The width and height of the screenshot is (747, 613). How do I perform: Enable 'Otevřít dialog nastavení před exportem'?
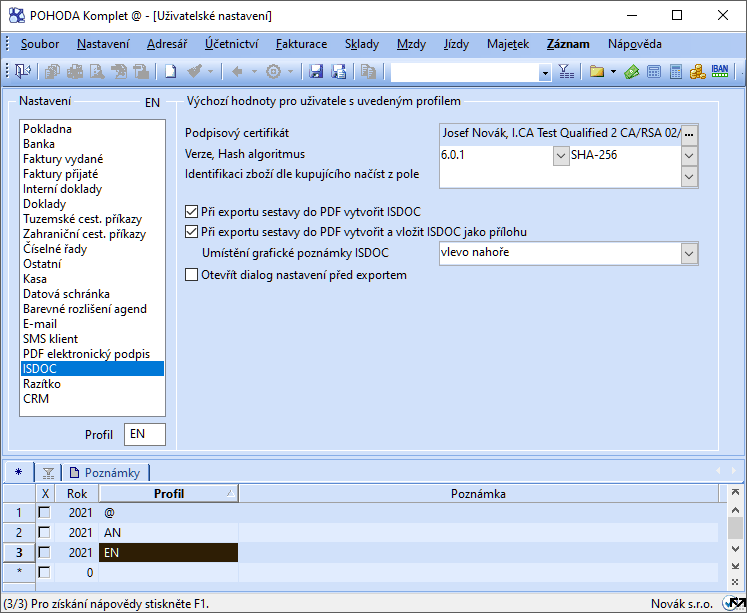(x=191, y=275)
